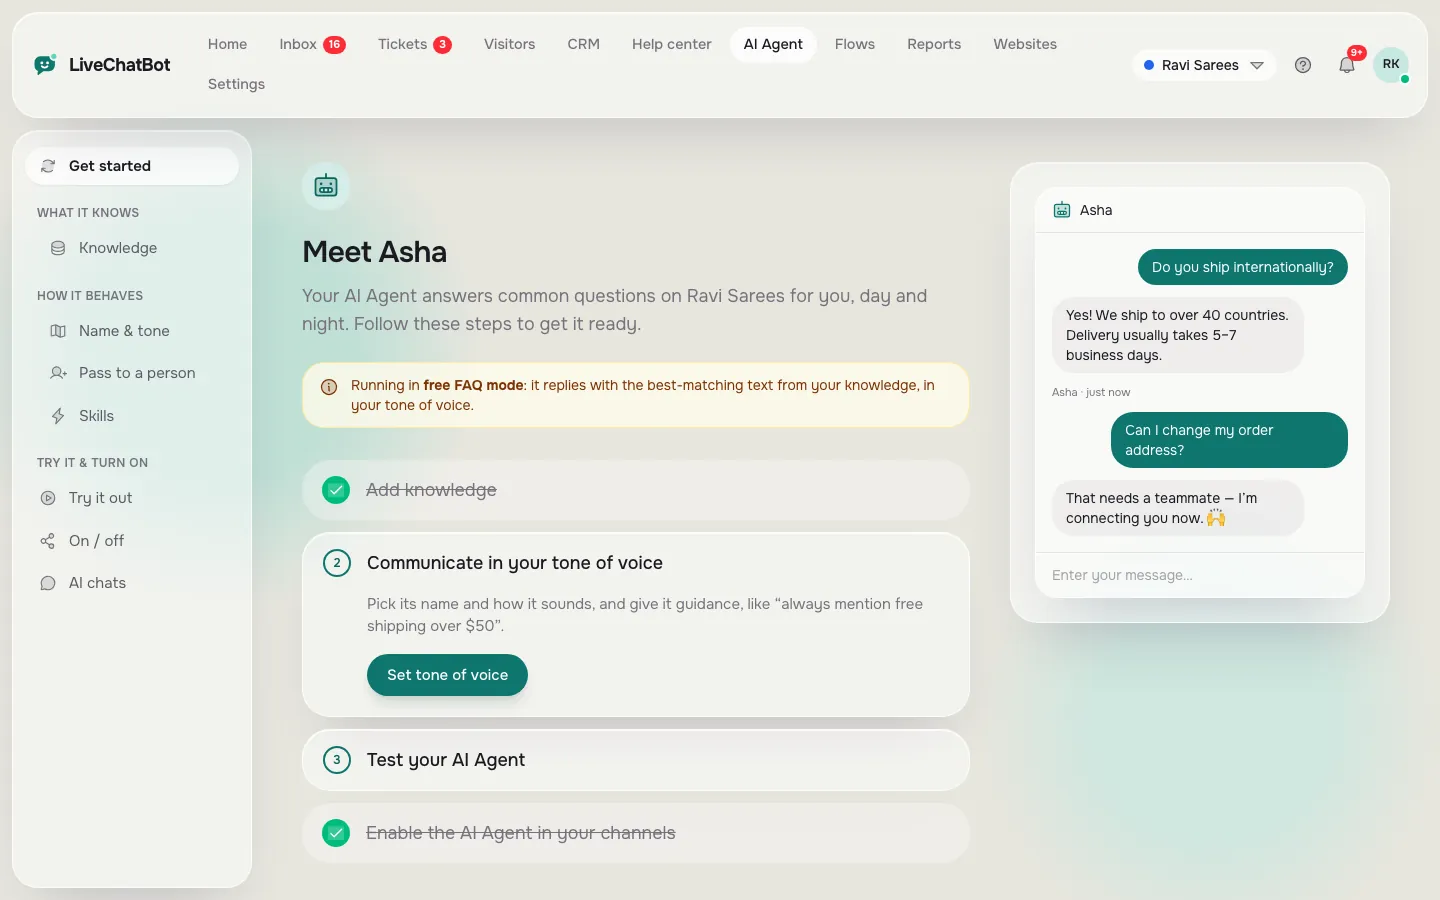The height and width of the screenshot is (900, 1440).
Task: Click the Name & tone book icon
Action: pos(58,331)
